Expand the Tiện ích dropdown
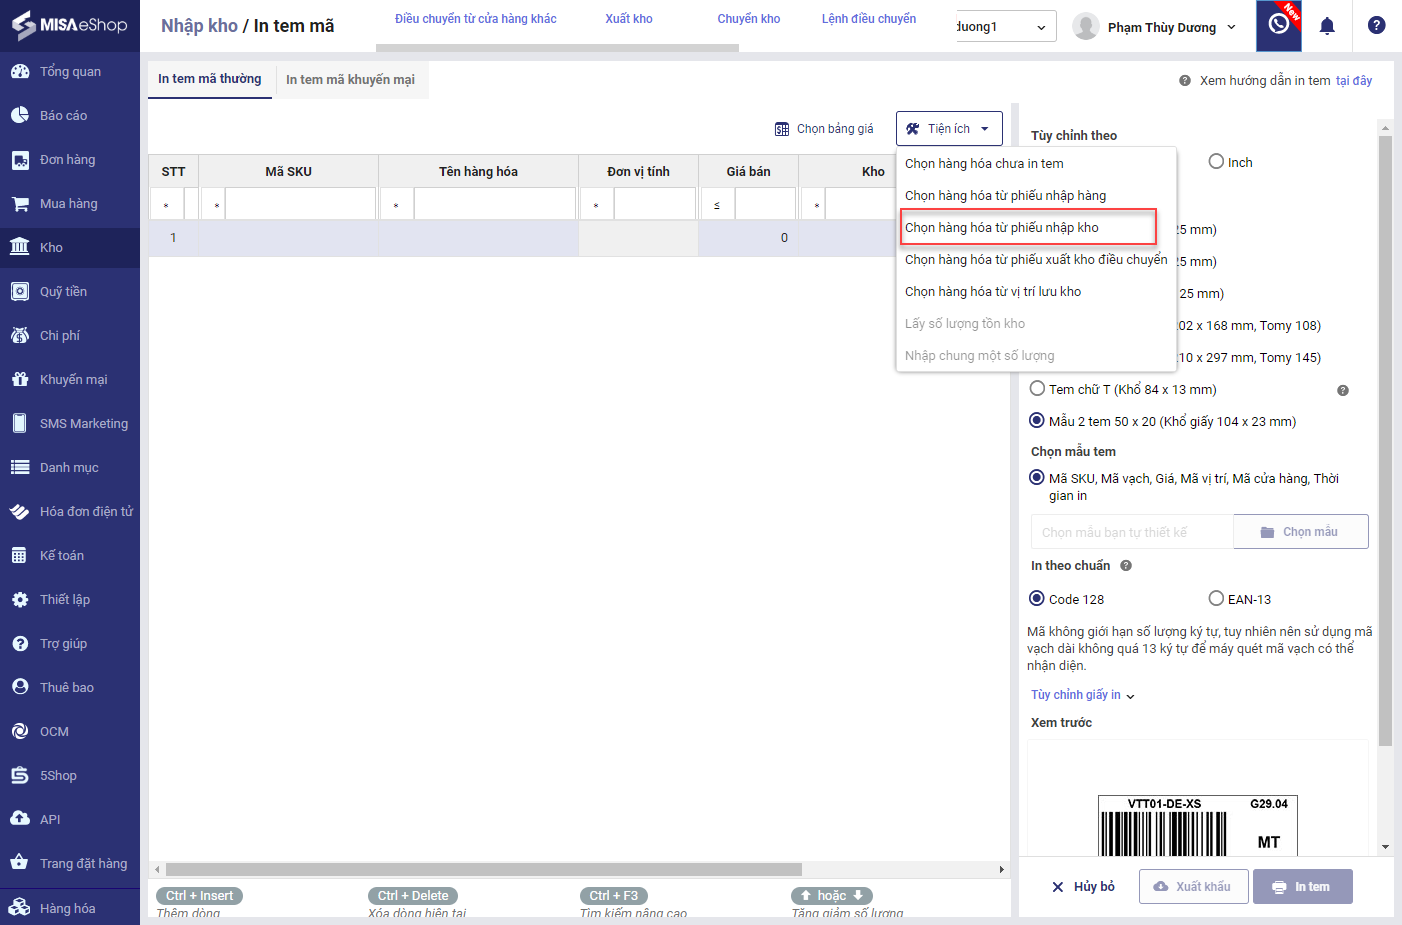Viewport: 1402px width, 925px height. pyautogui.click(x=948, y=129)
